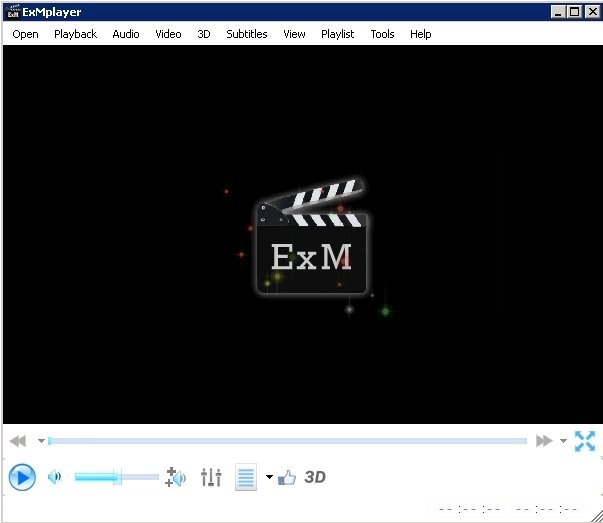Open the fast forward step dropdown arrow
This screenshot has height=523, width=603.
coord(564,441)
